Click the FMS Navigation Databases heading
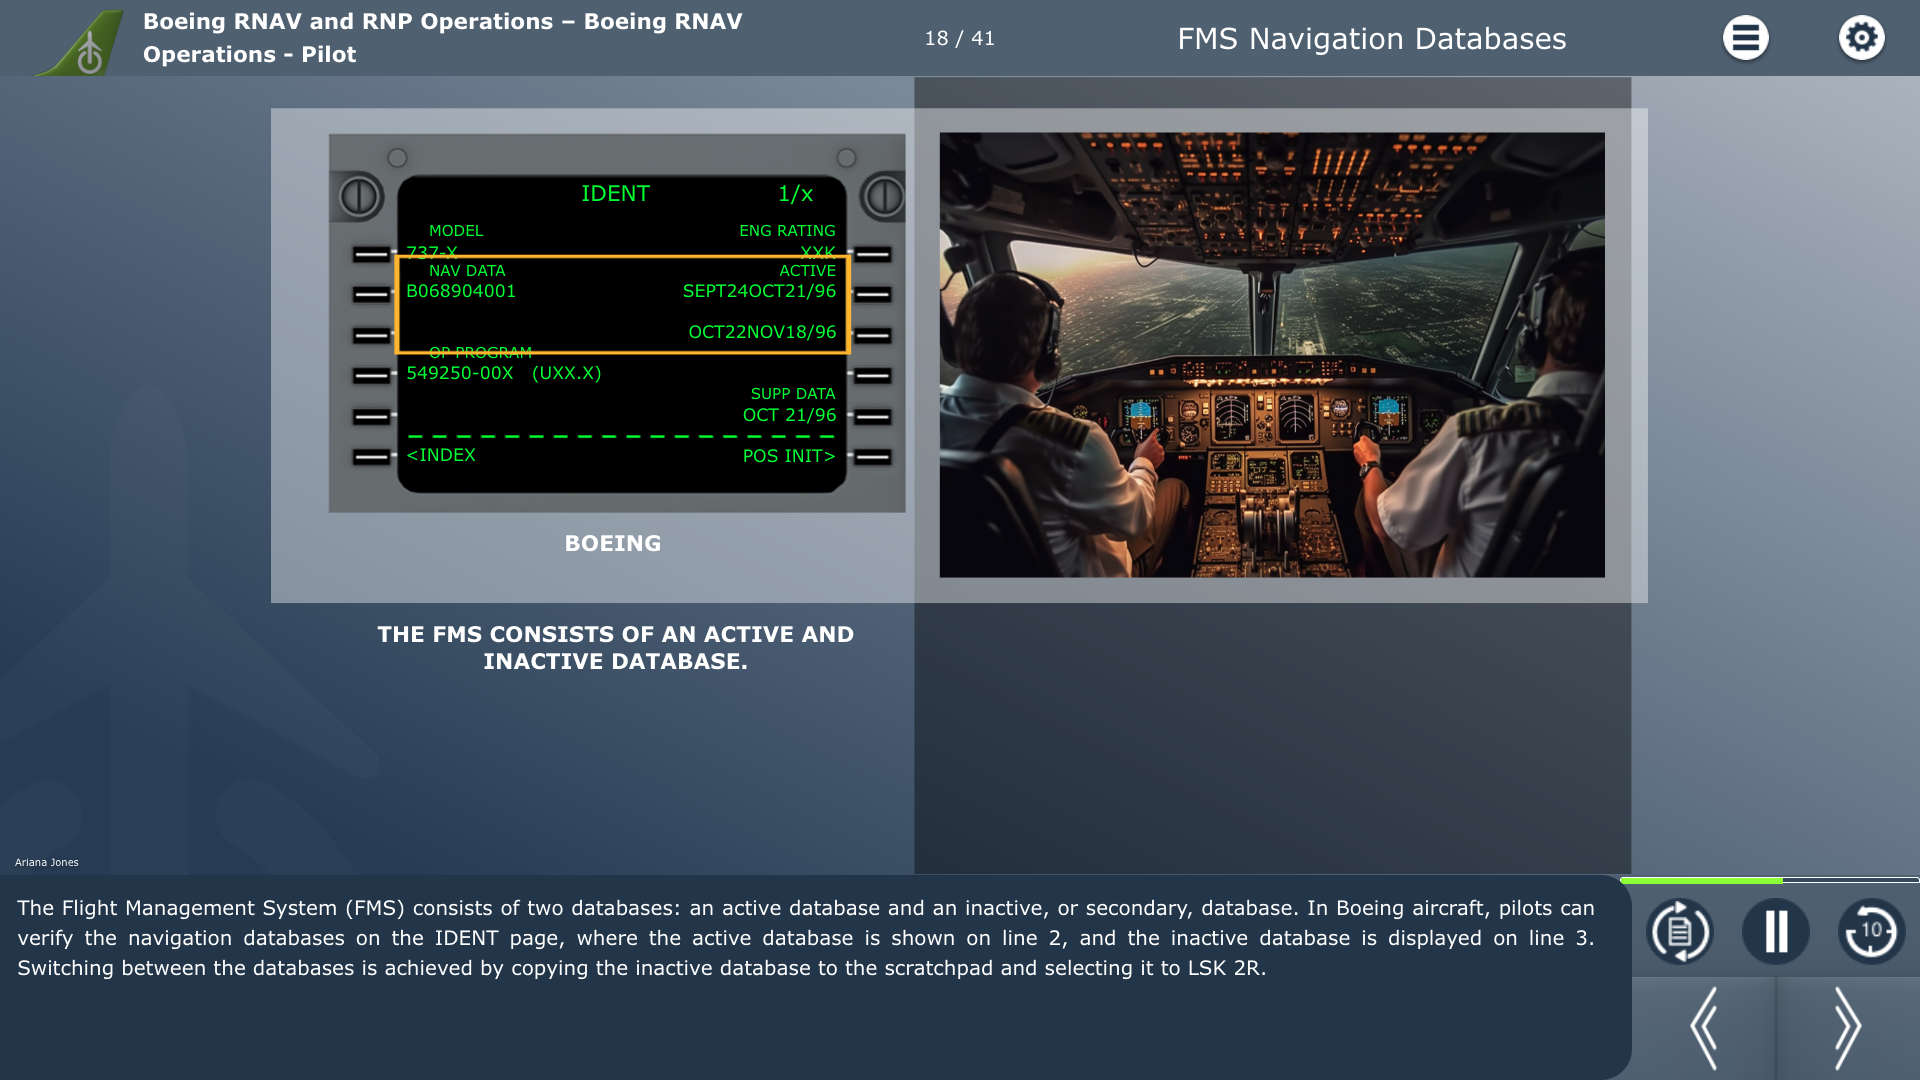Image resolution: width=1920 pixels, height=1080 pixels. point(1372,39)
